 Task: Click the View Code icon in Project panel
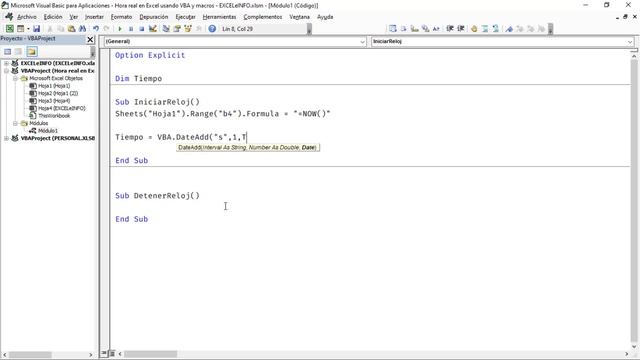[8, 51]
